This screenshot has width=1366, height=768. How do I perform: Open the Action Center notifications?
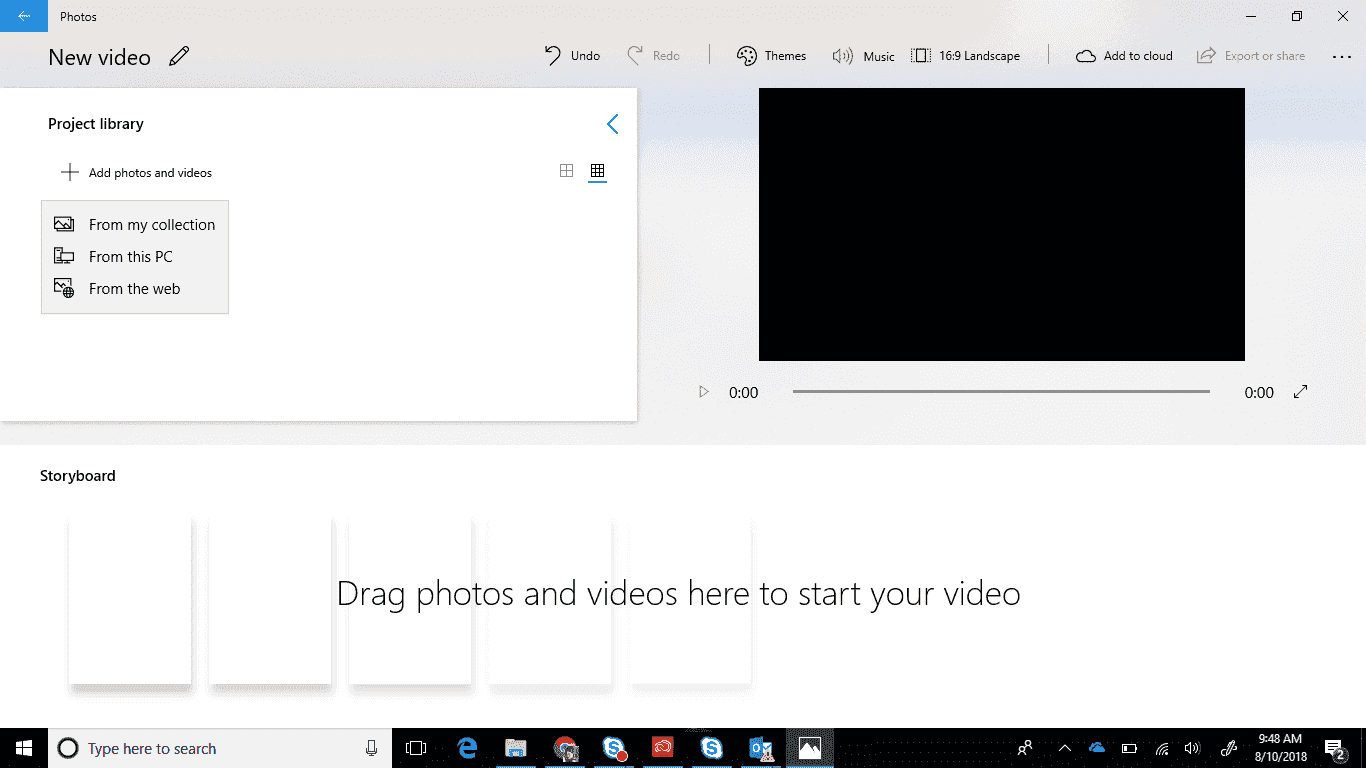coord(1335,748)
